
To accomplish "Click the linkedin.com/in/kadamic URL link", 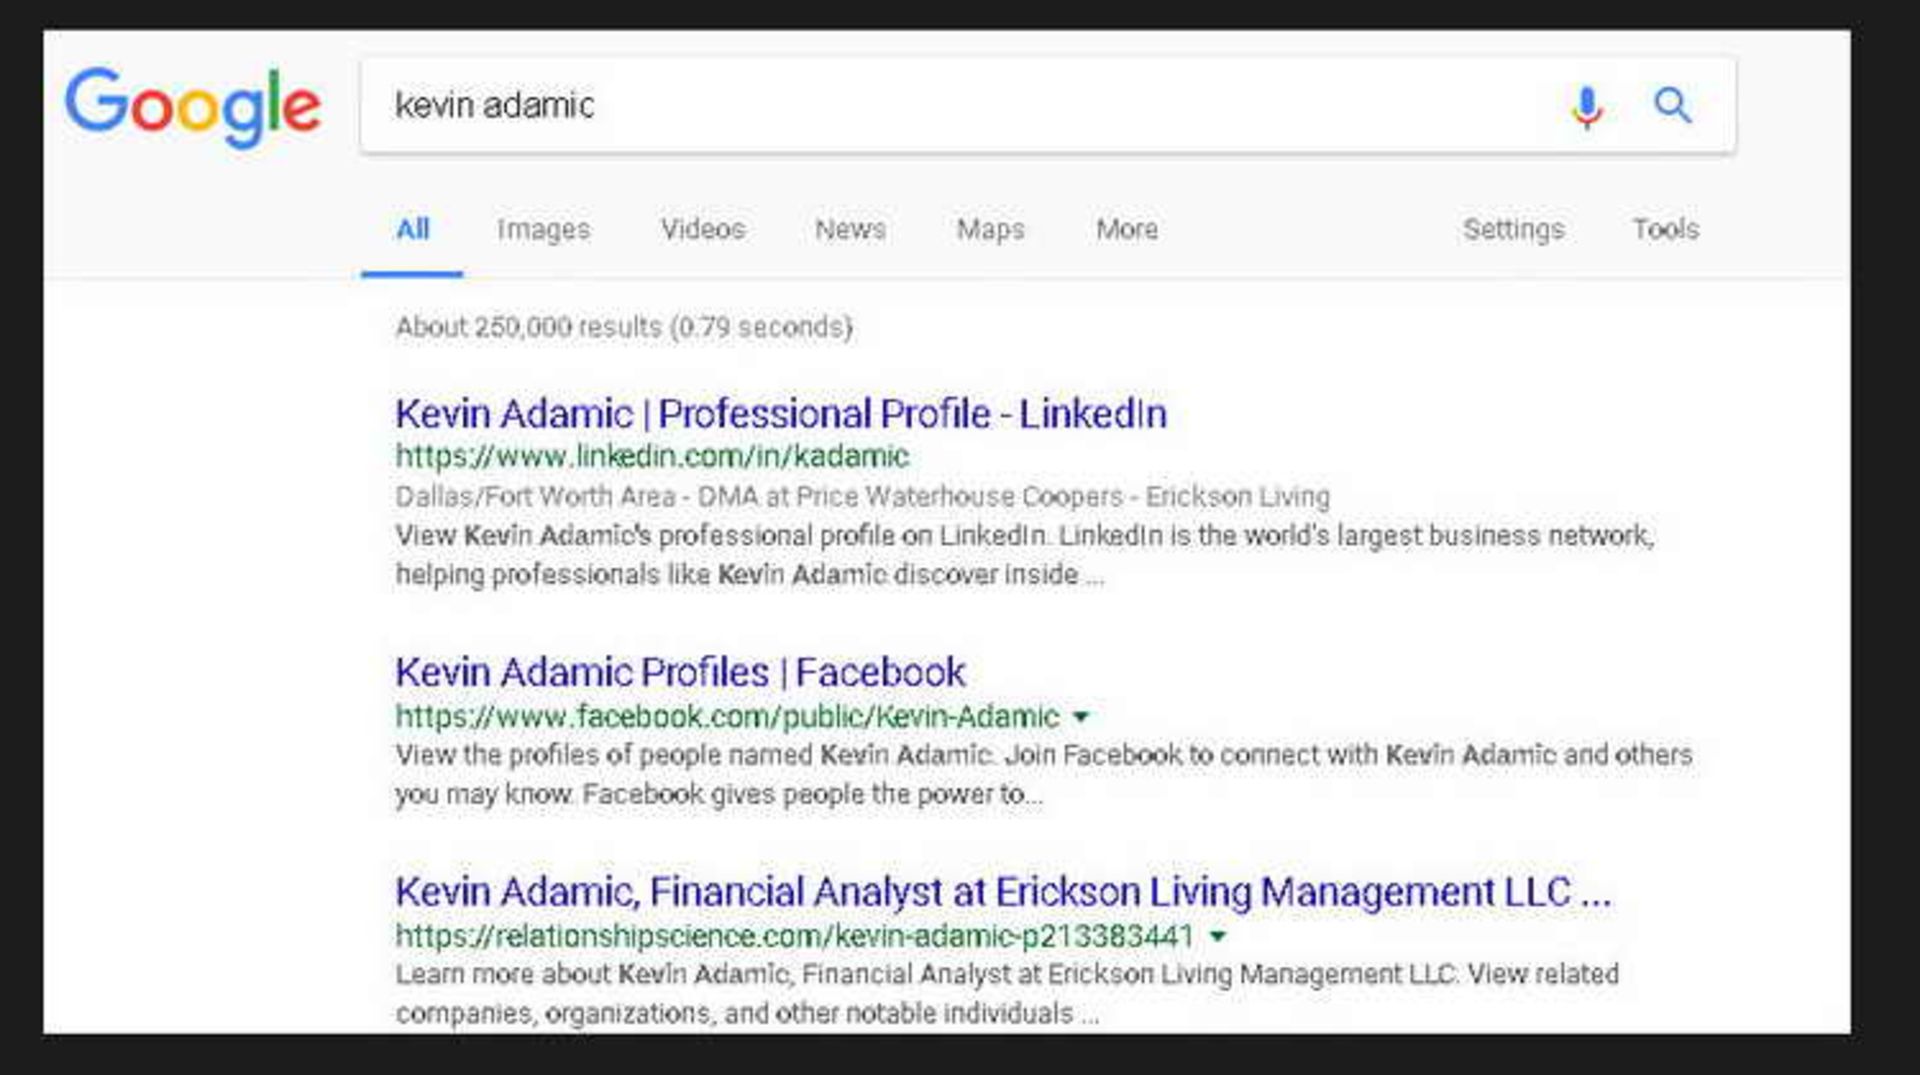I will click(651, 456).
